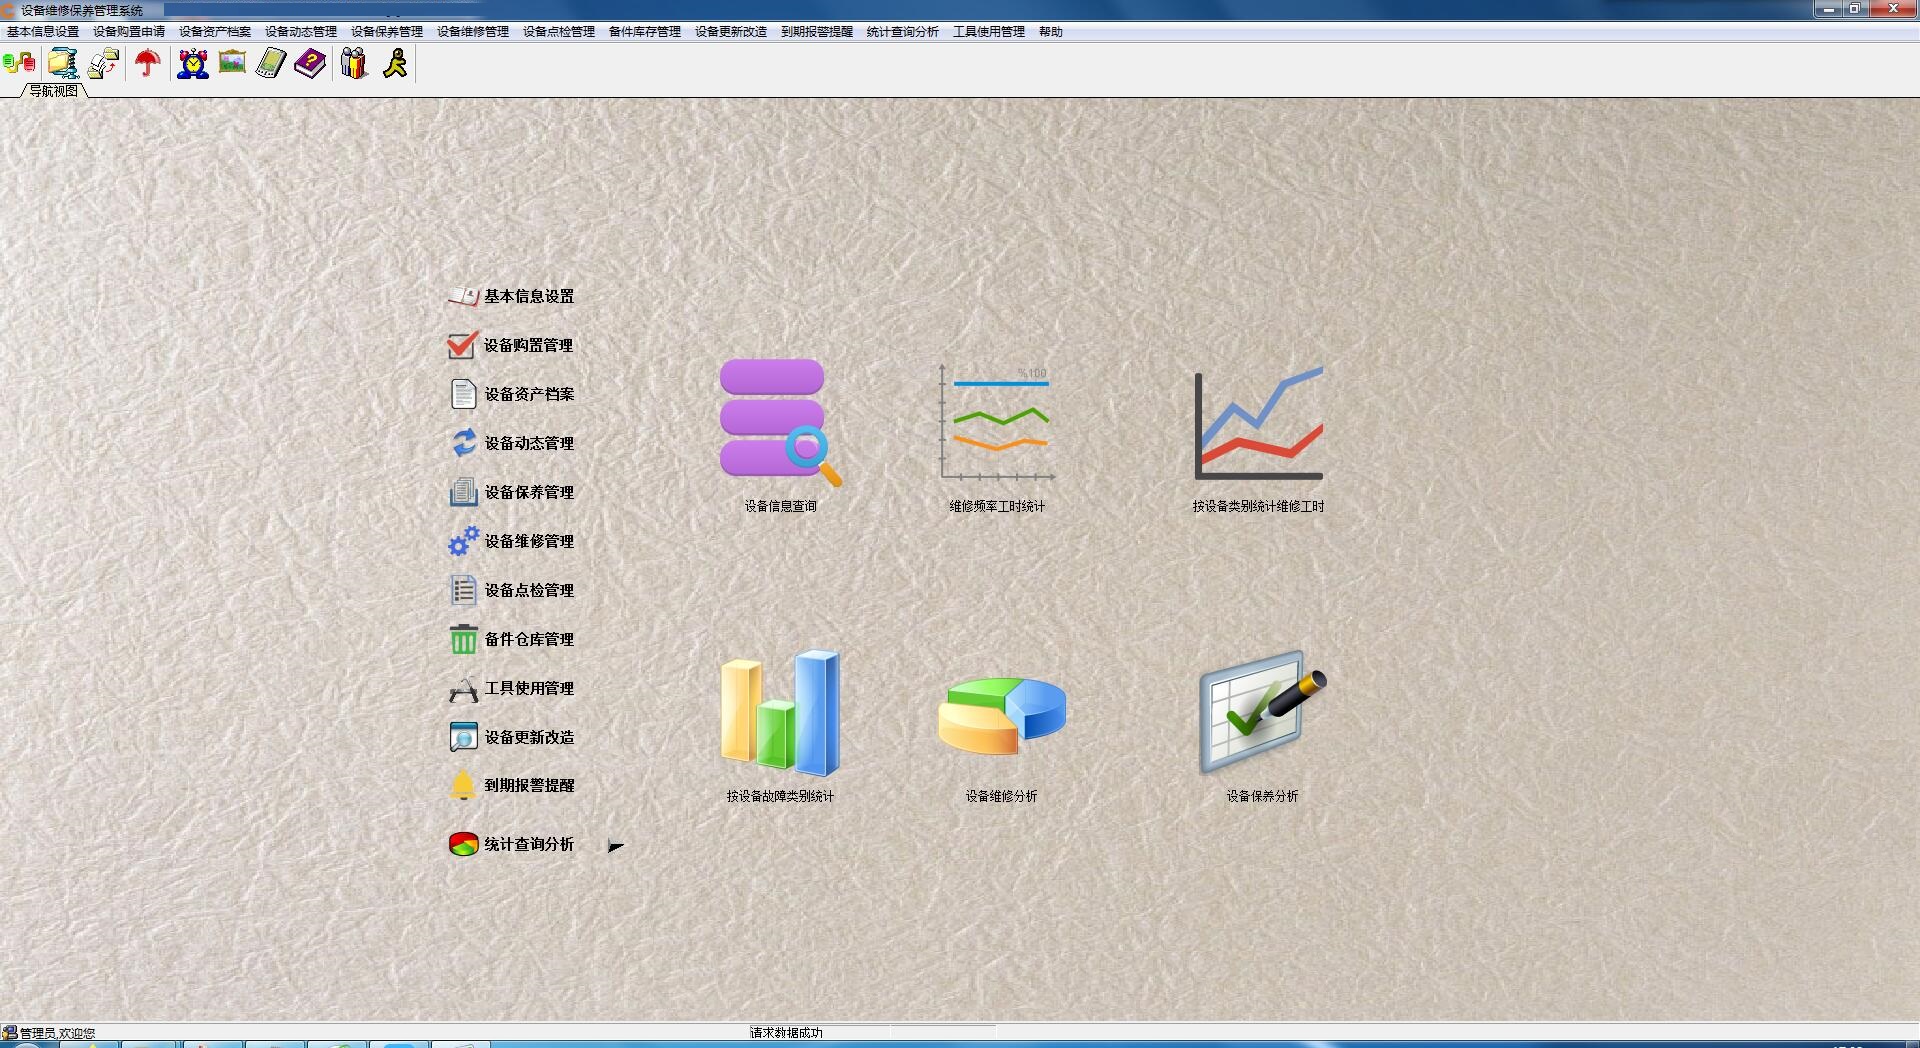Open the 基本信息设置 menu in the menu bar
Screen dimensions: 1920x1048
(x=43, y=32)
